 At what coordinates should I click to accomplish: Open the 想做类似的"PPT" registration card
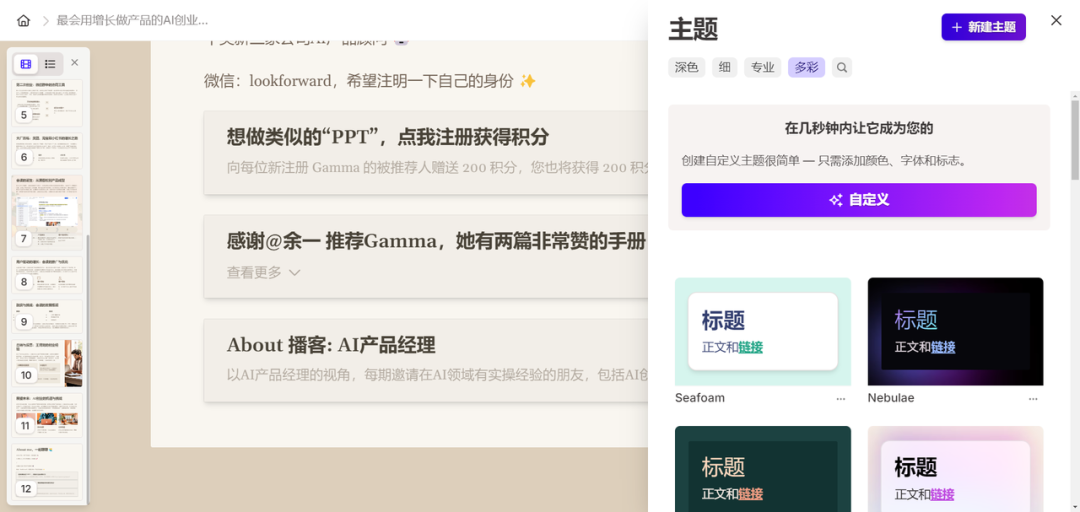click(426, 152)
